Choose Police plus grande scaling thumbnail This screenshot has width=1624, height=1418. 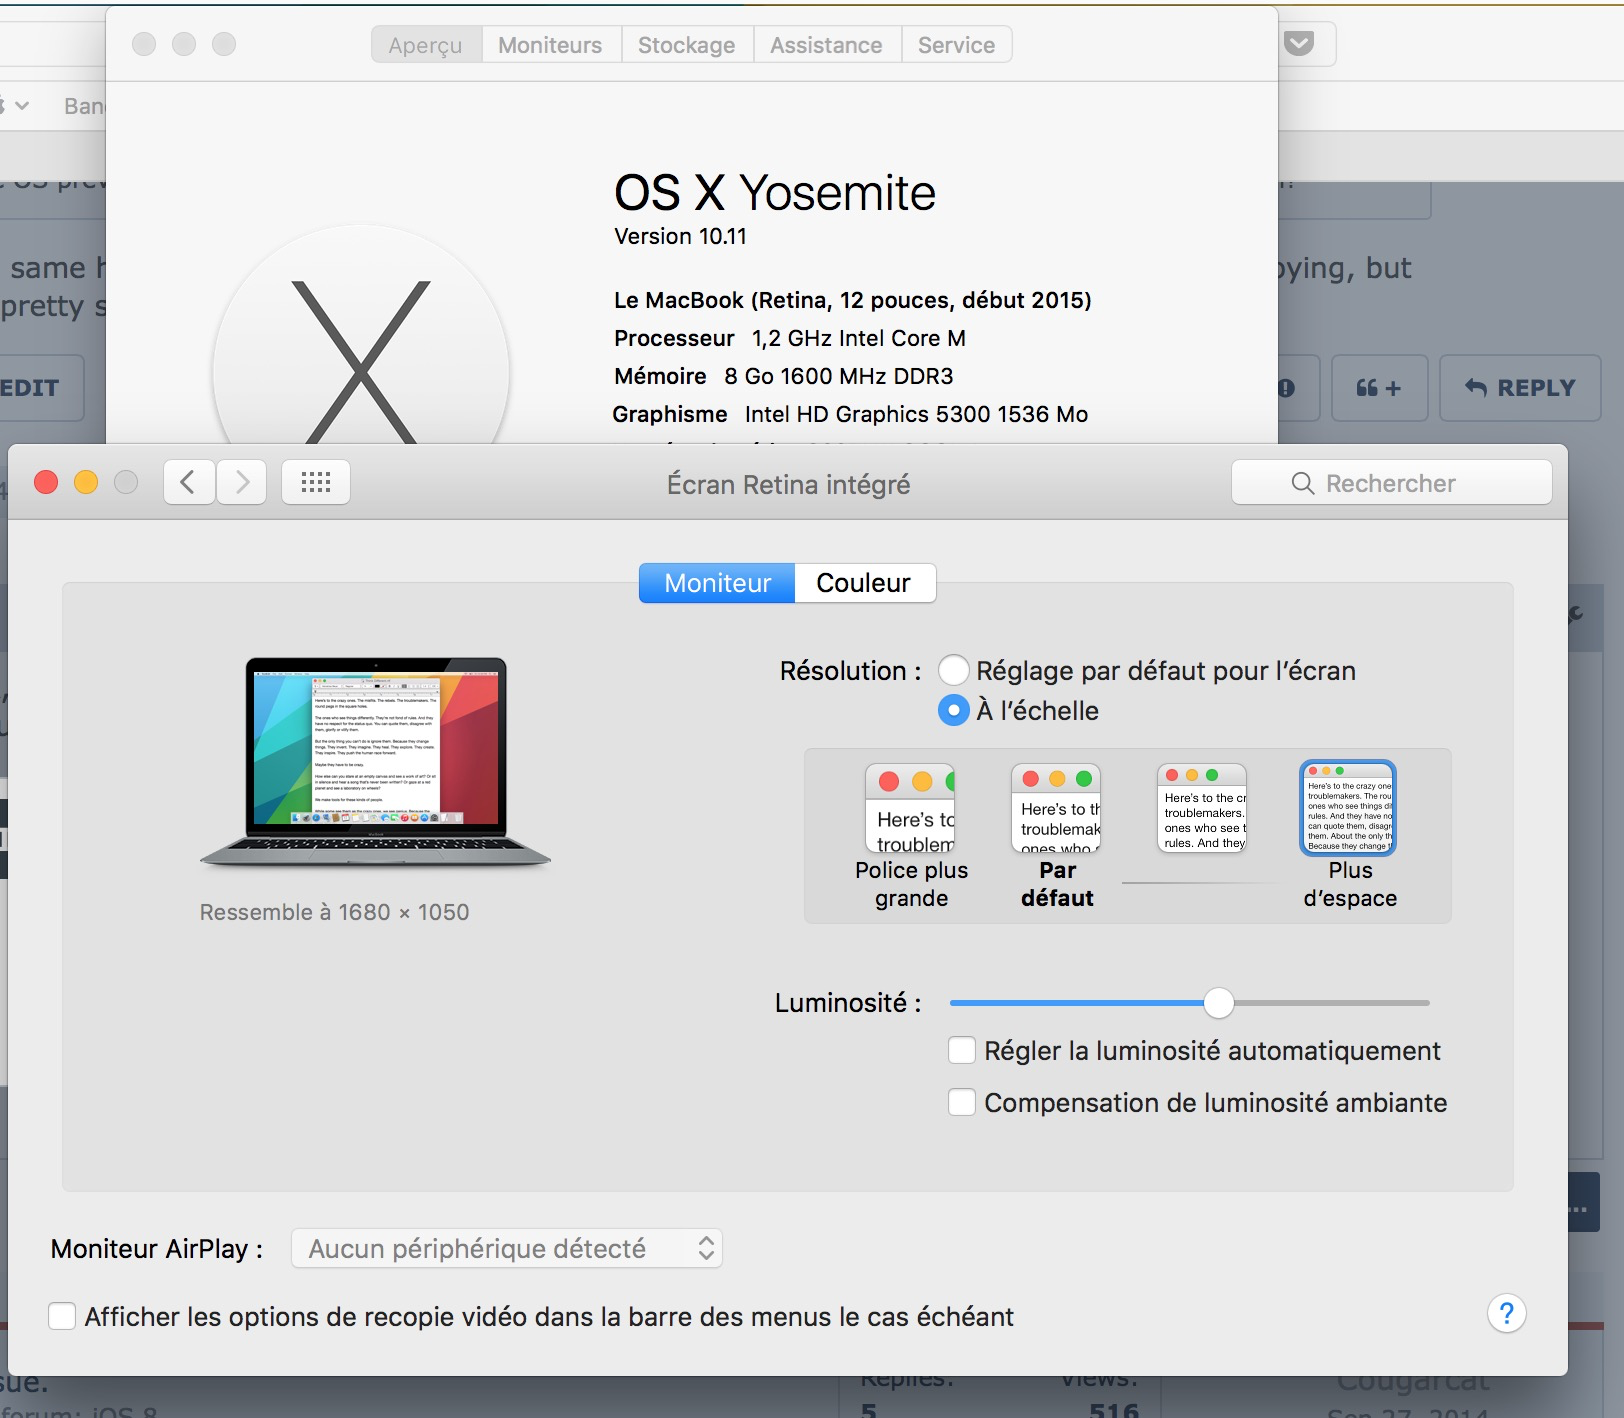pos(910,808)
